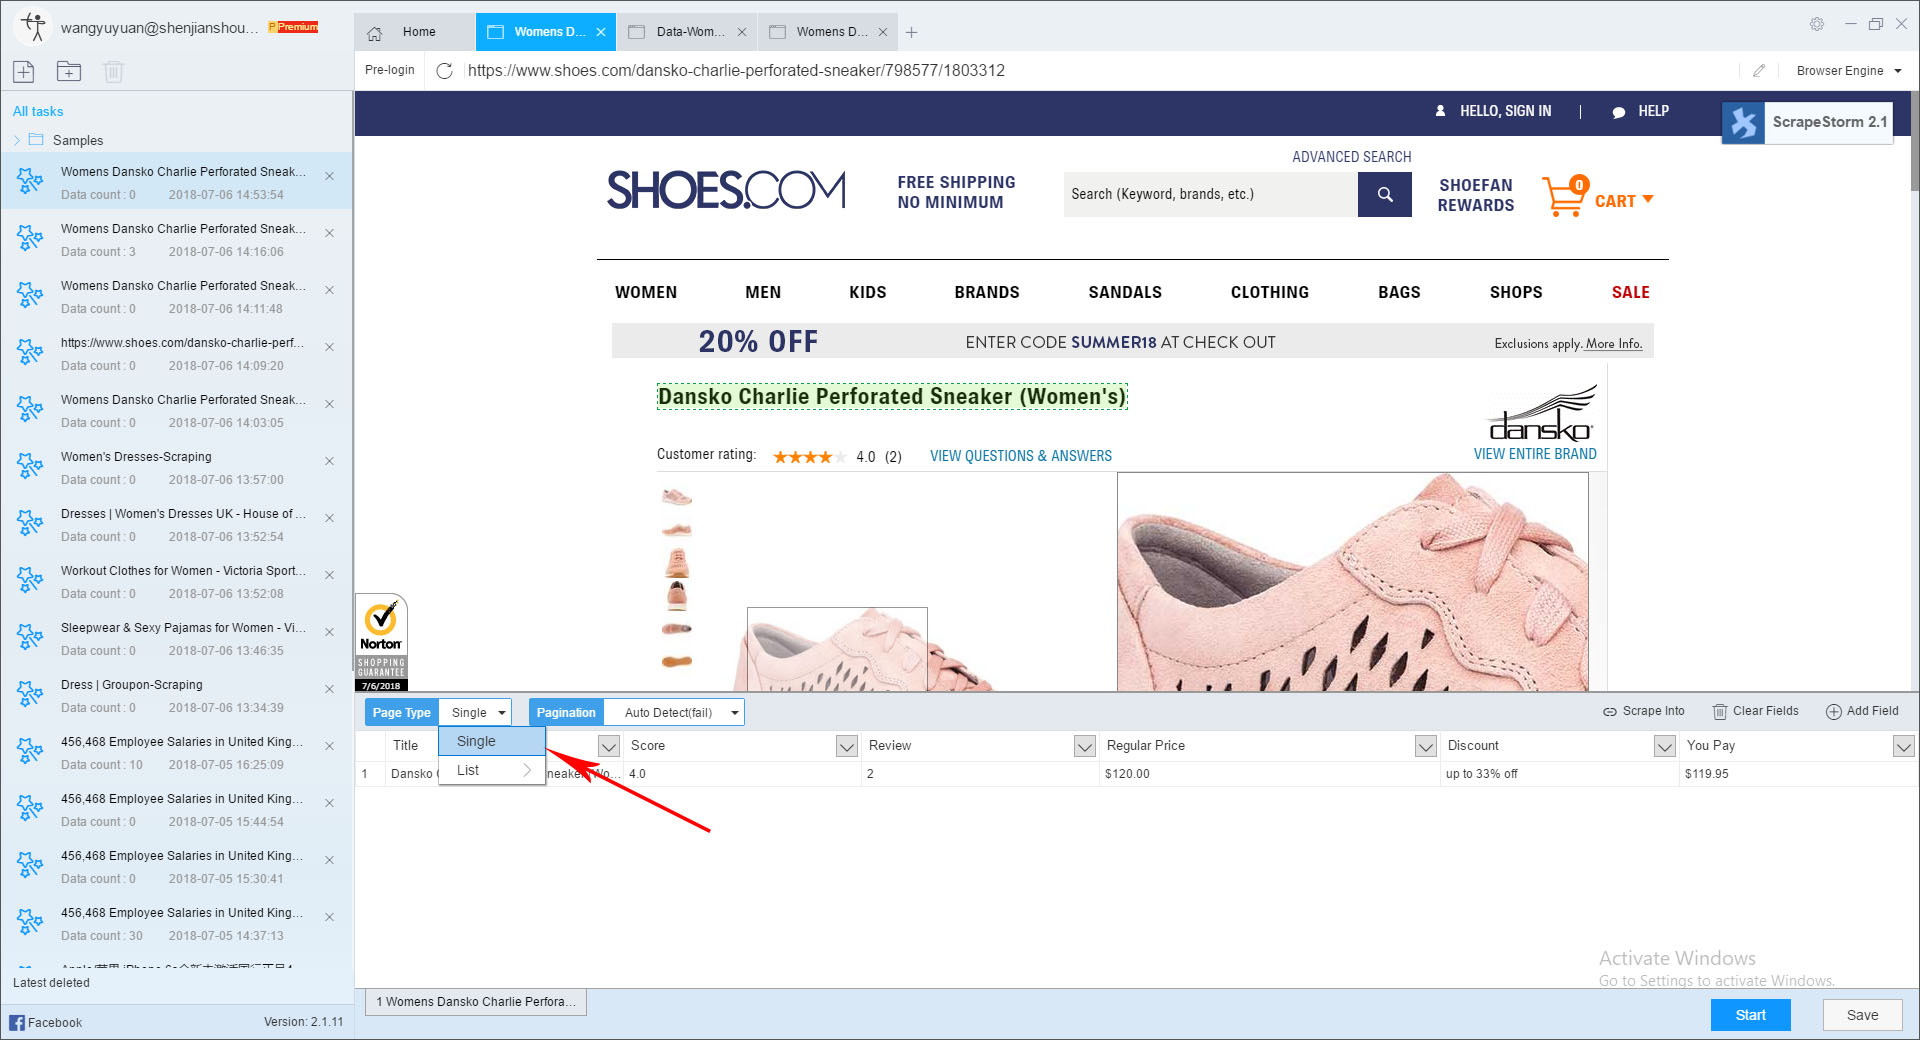Add a new browser tab with plus

[x=911, y=32]
